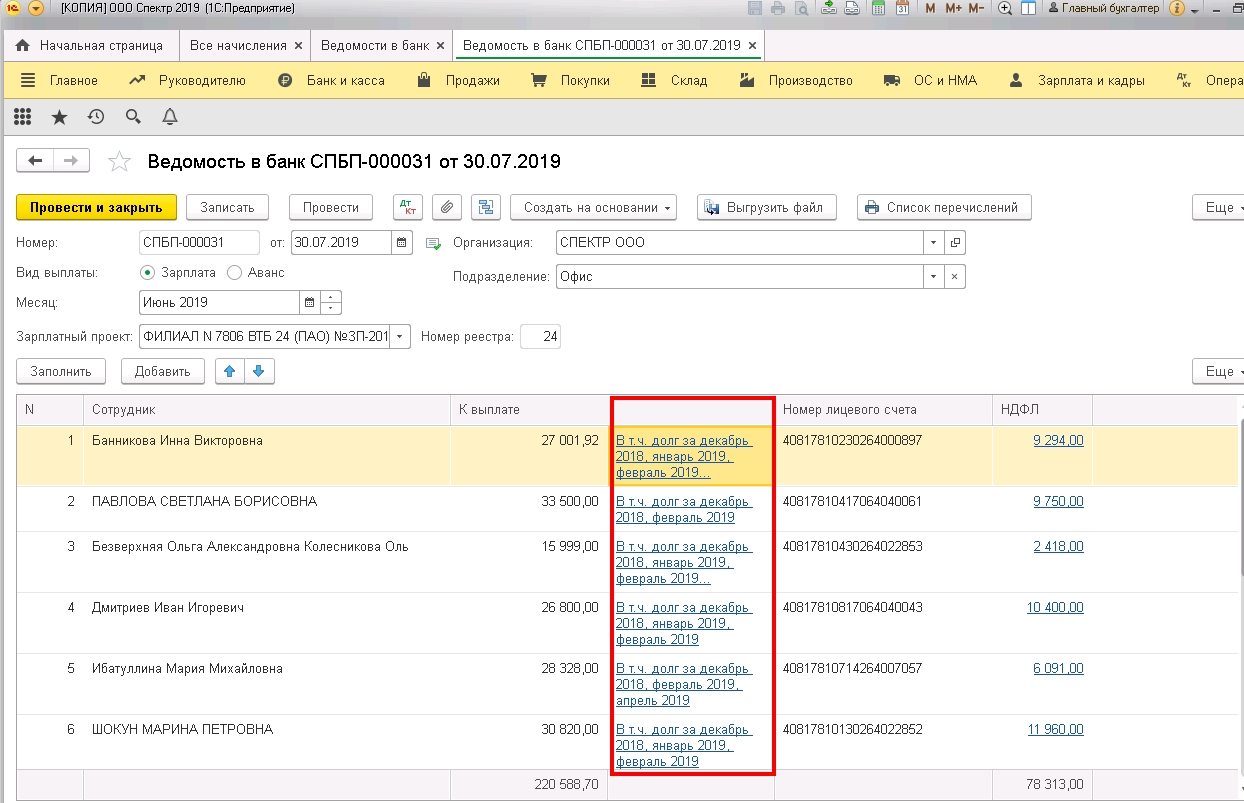Screen dimensions: 1244x803
Task: Open calendar picker for document date
Action: point(402,243)
